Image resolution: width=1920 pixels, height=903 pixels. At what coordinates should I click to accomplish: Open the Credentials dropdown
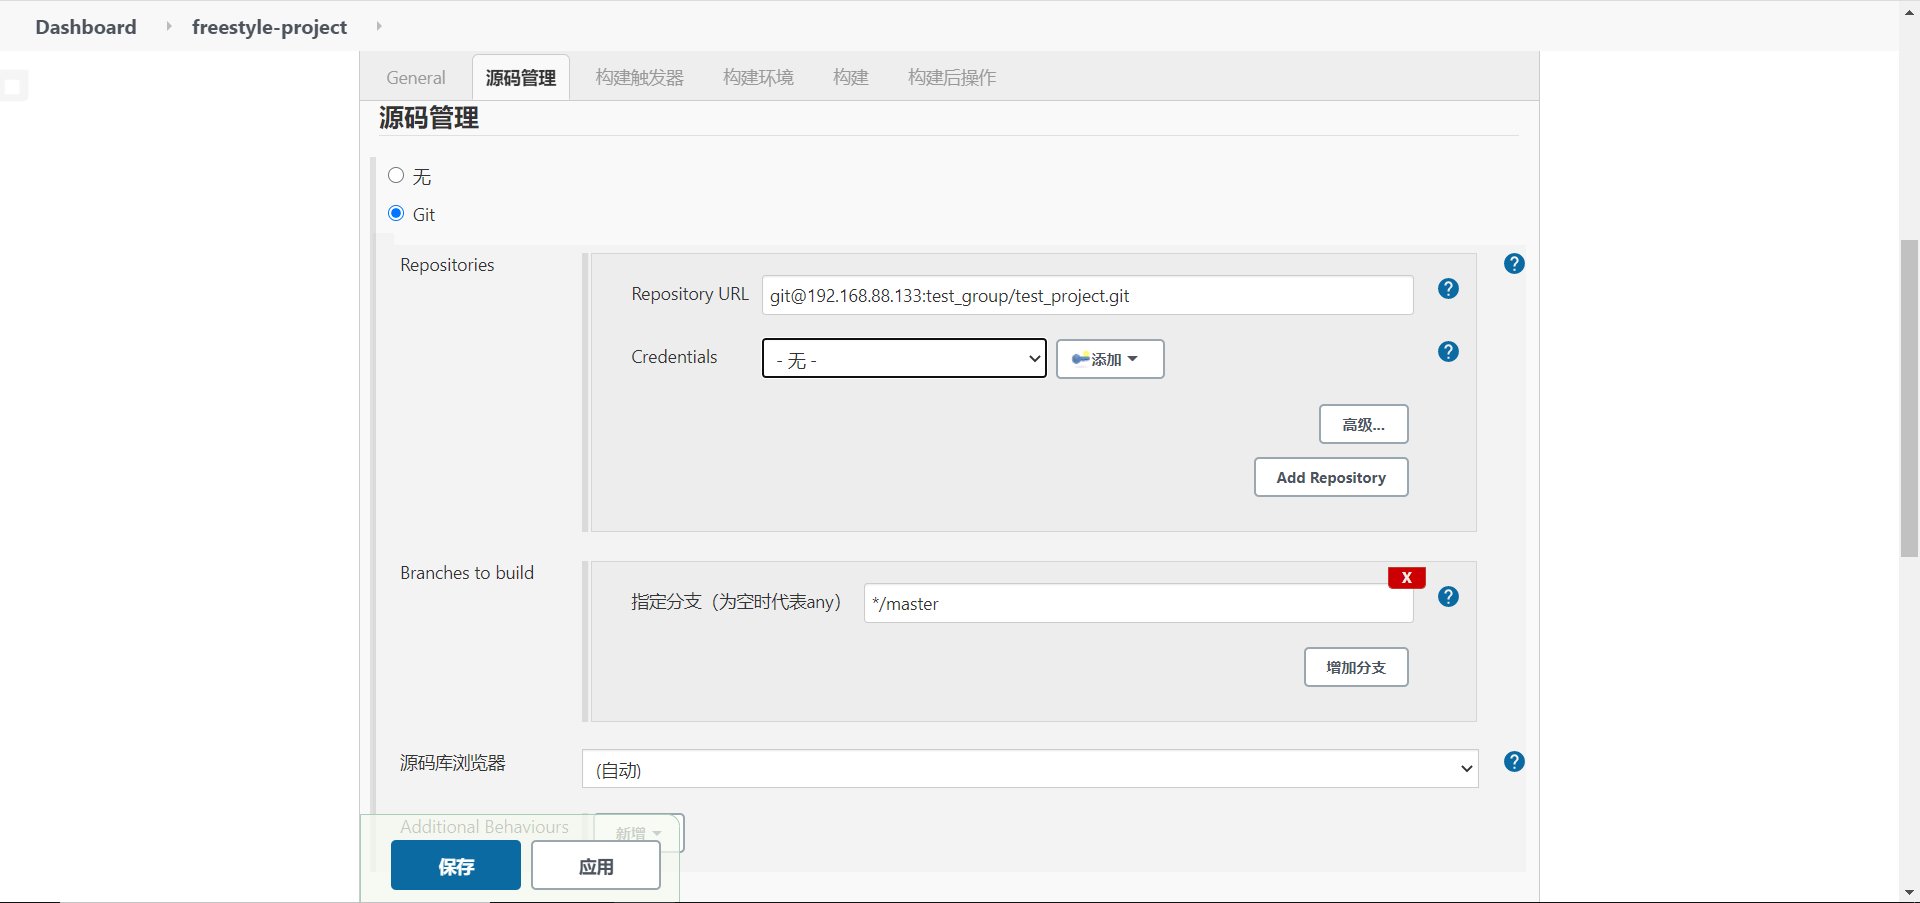904,359
